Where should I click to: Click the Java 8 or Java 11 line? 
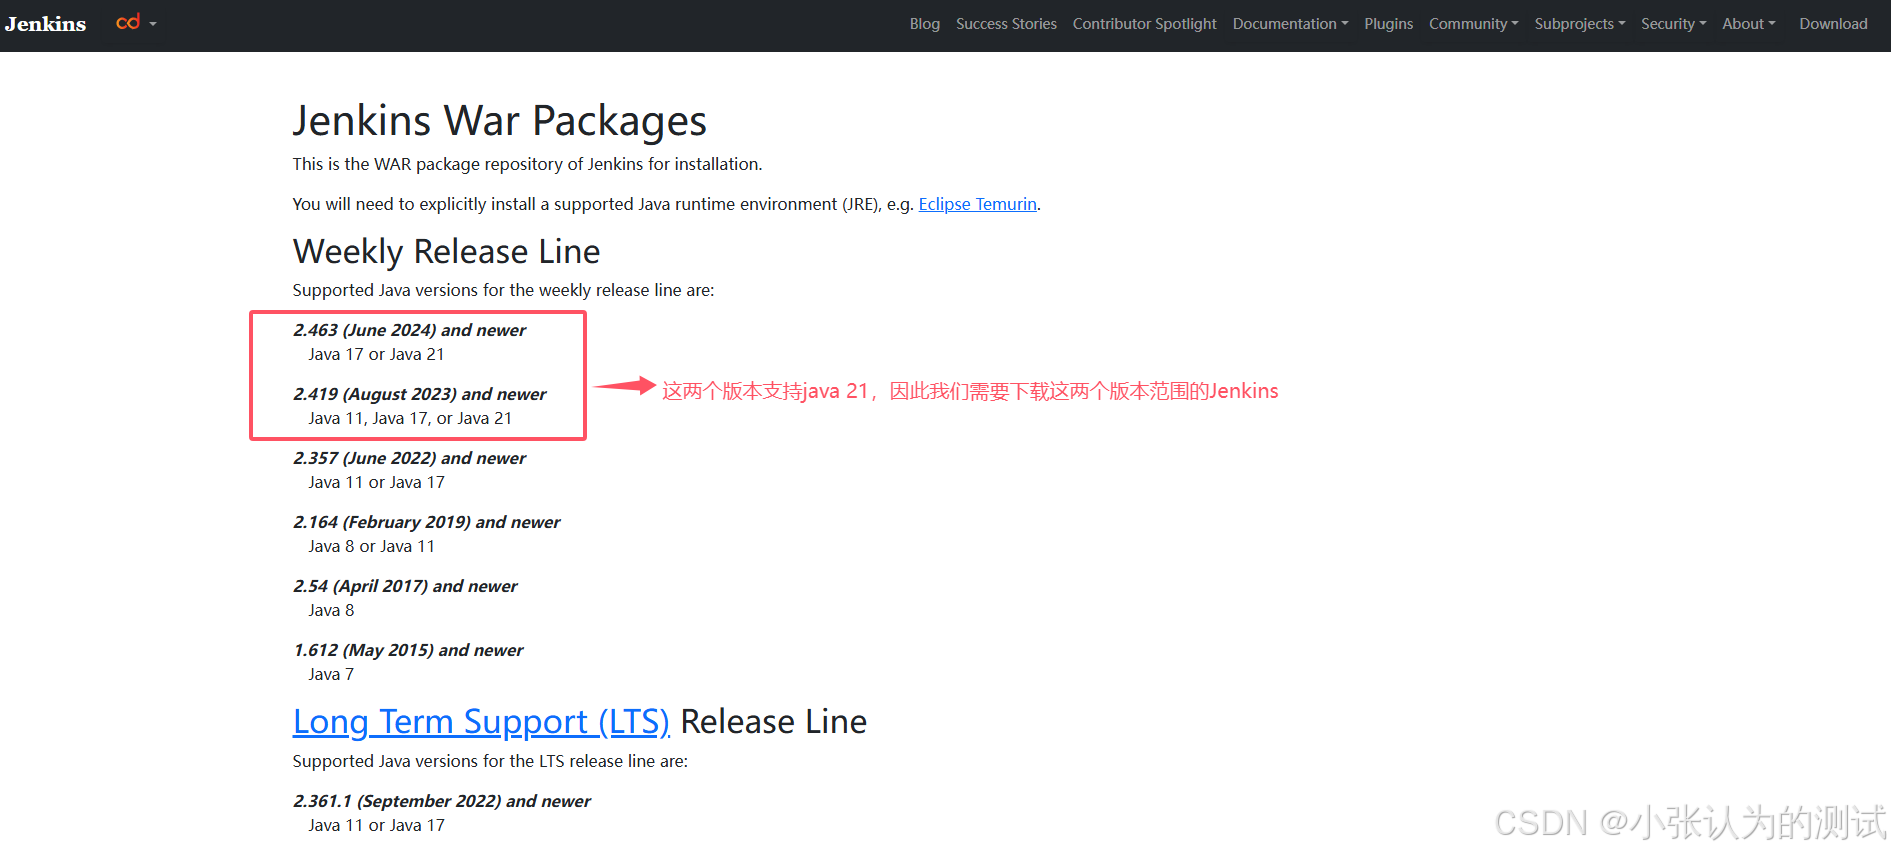[371, 546]
